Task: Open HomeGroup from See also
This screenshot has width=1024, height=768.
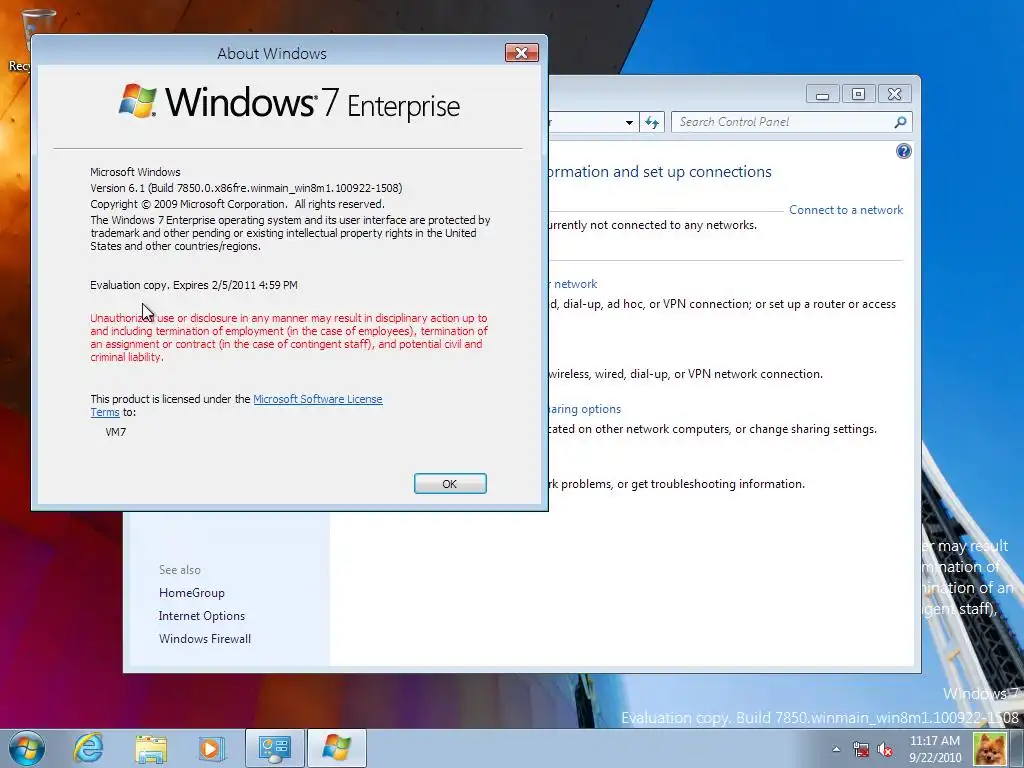Action: point(191,593)
